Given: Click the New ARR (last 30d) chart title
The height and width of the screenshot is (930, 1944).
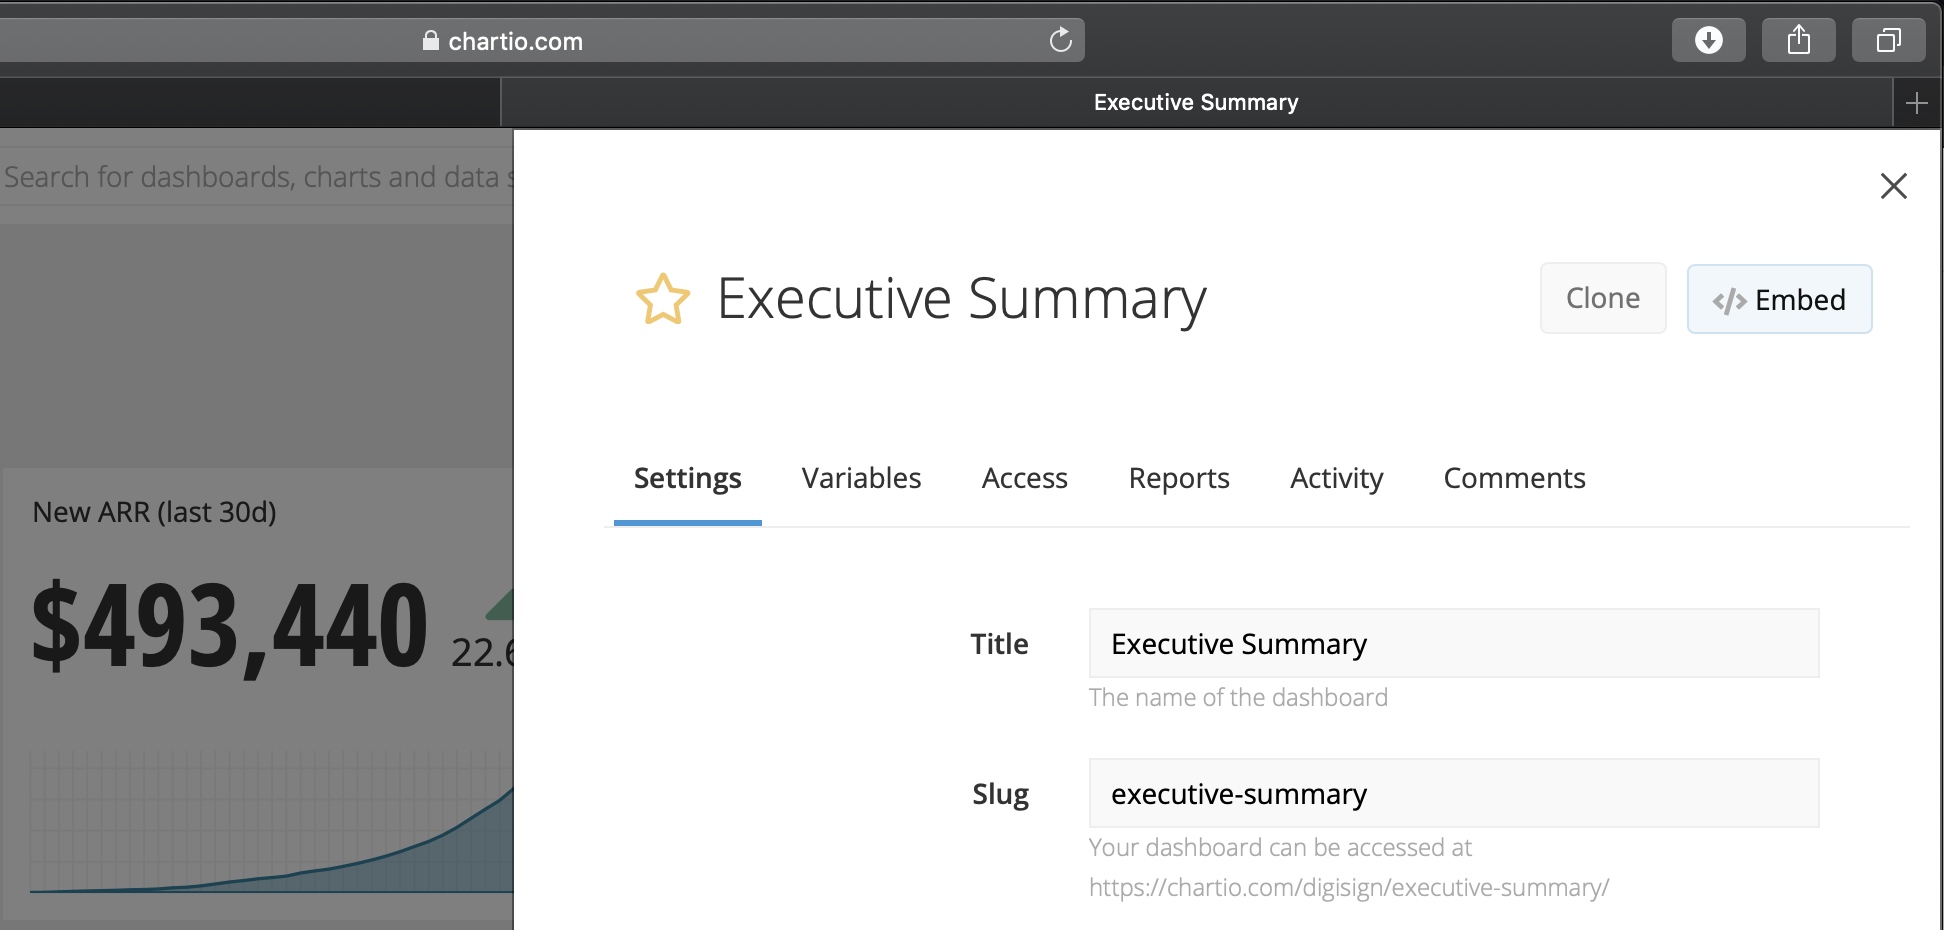Looking at the screenshot, I should pos(154,512).
